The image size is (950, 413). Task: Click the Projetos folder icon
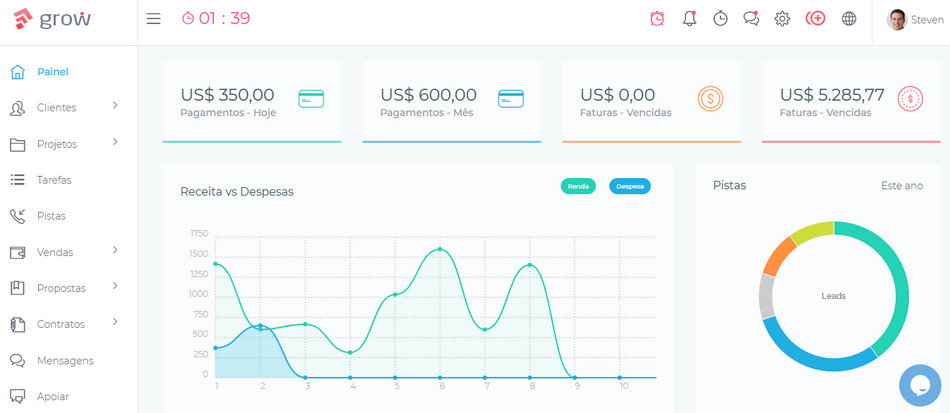[x=18, y=145]
